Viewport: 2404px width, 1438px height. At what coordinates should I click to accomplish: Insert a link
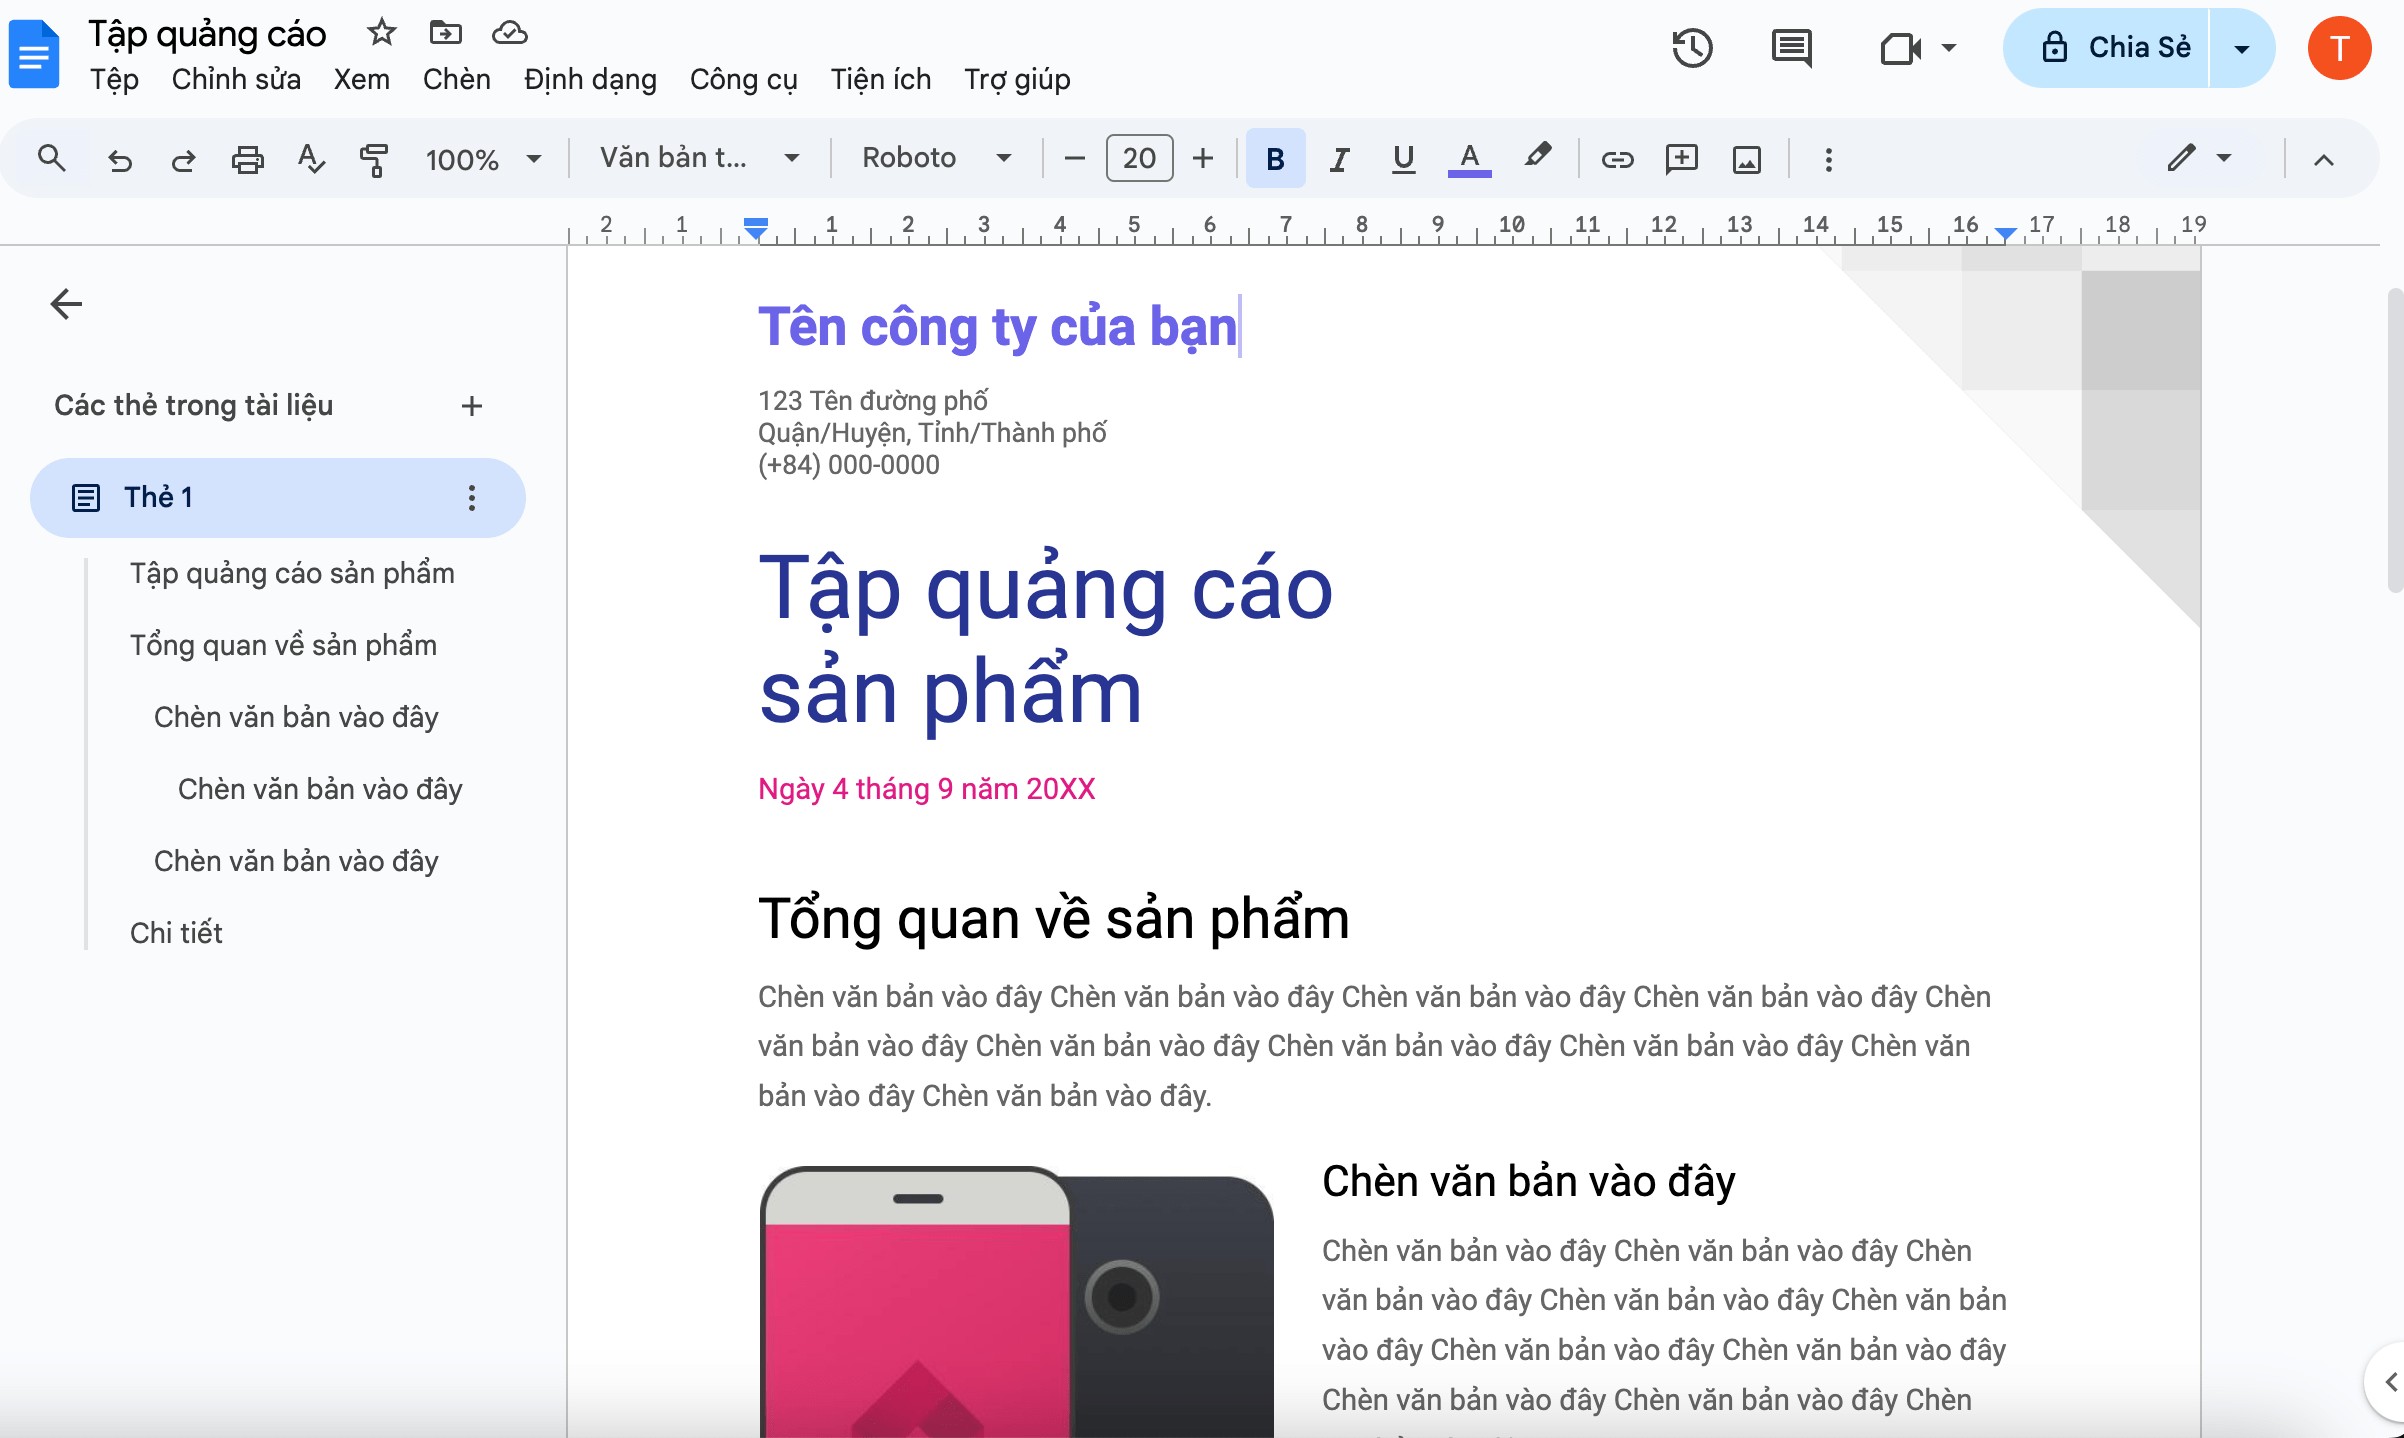pyautogui.click(x=1617, y=159)
